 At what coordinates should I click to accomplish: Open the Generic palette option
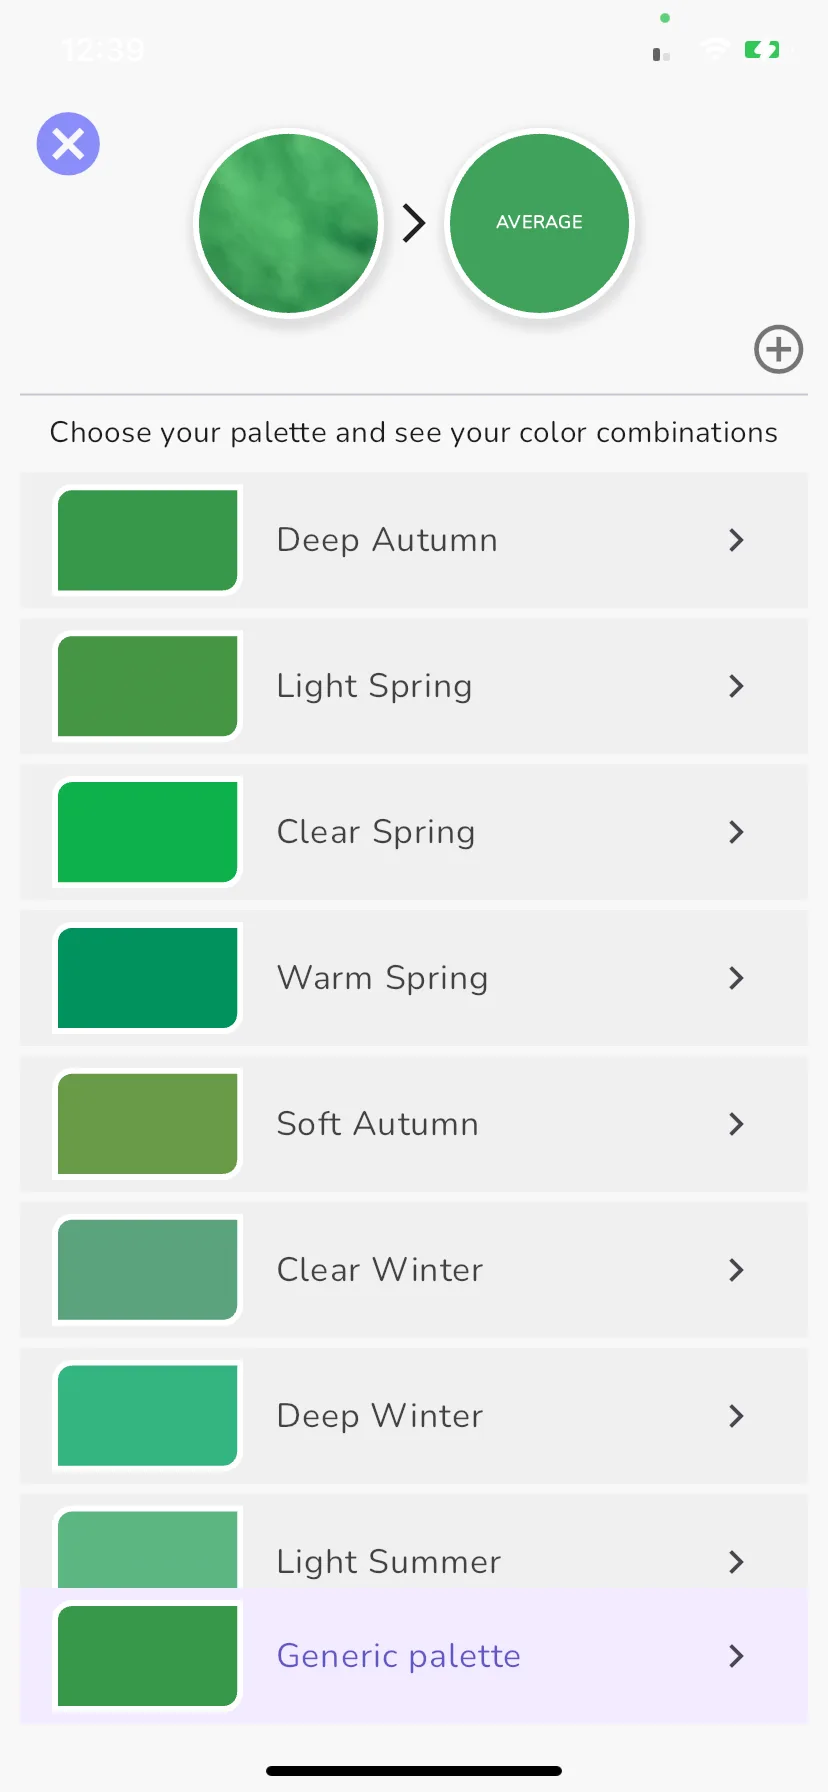tap(414, 1656)
